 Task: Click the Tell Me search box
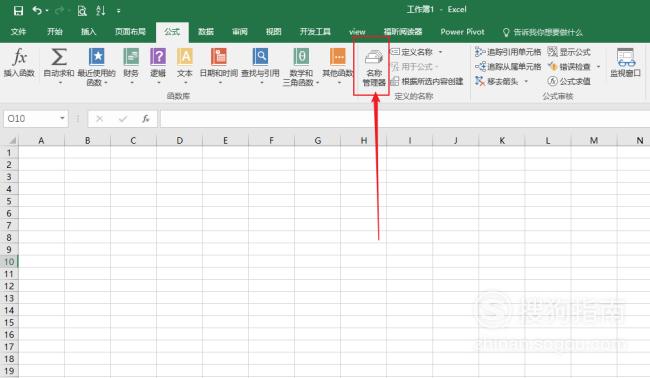coord(542,32)
